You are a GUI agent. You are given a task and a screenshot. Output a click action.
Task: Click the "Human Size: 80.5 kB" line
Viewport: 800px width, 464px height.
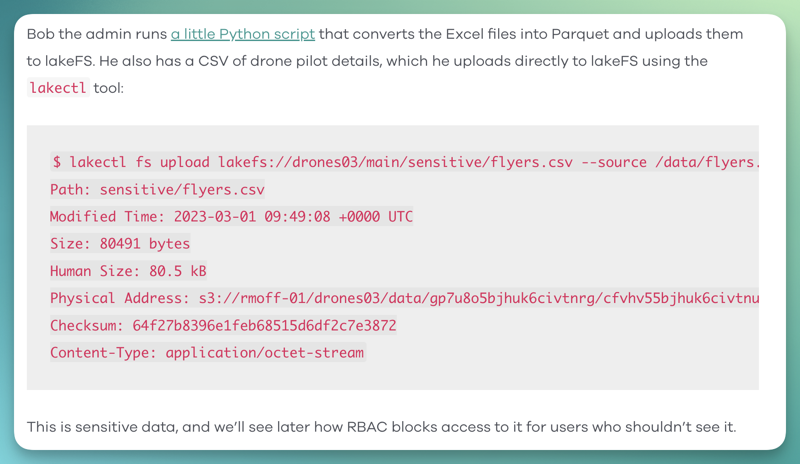[x=128, y=270]
